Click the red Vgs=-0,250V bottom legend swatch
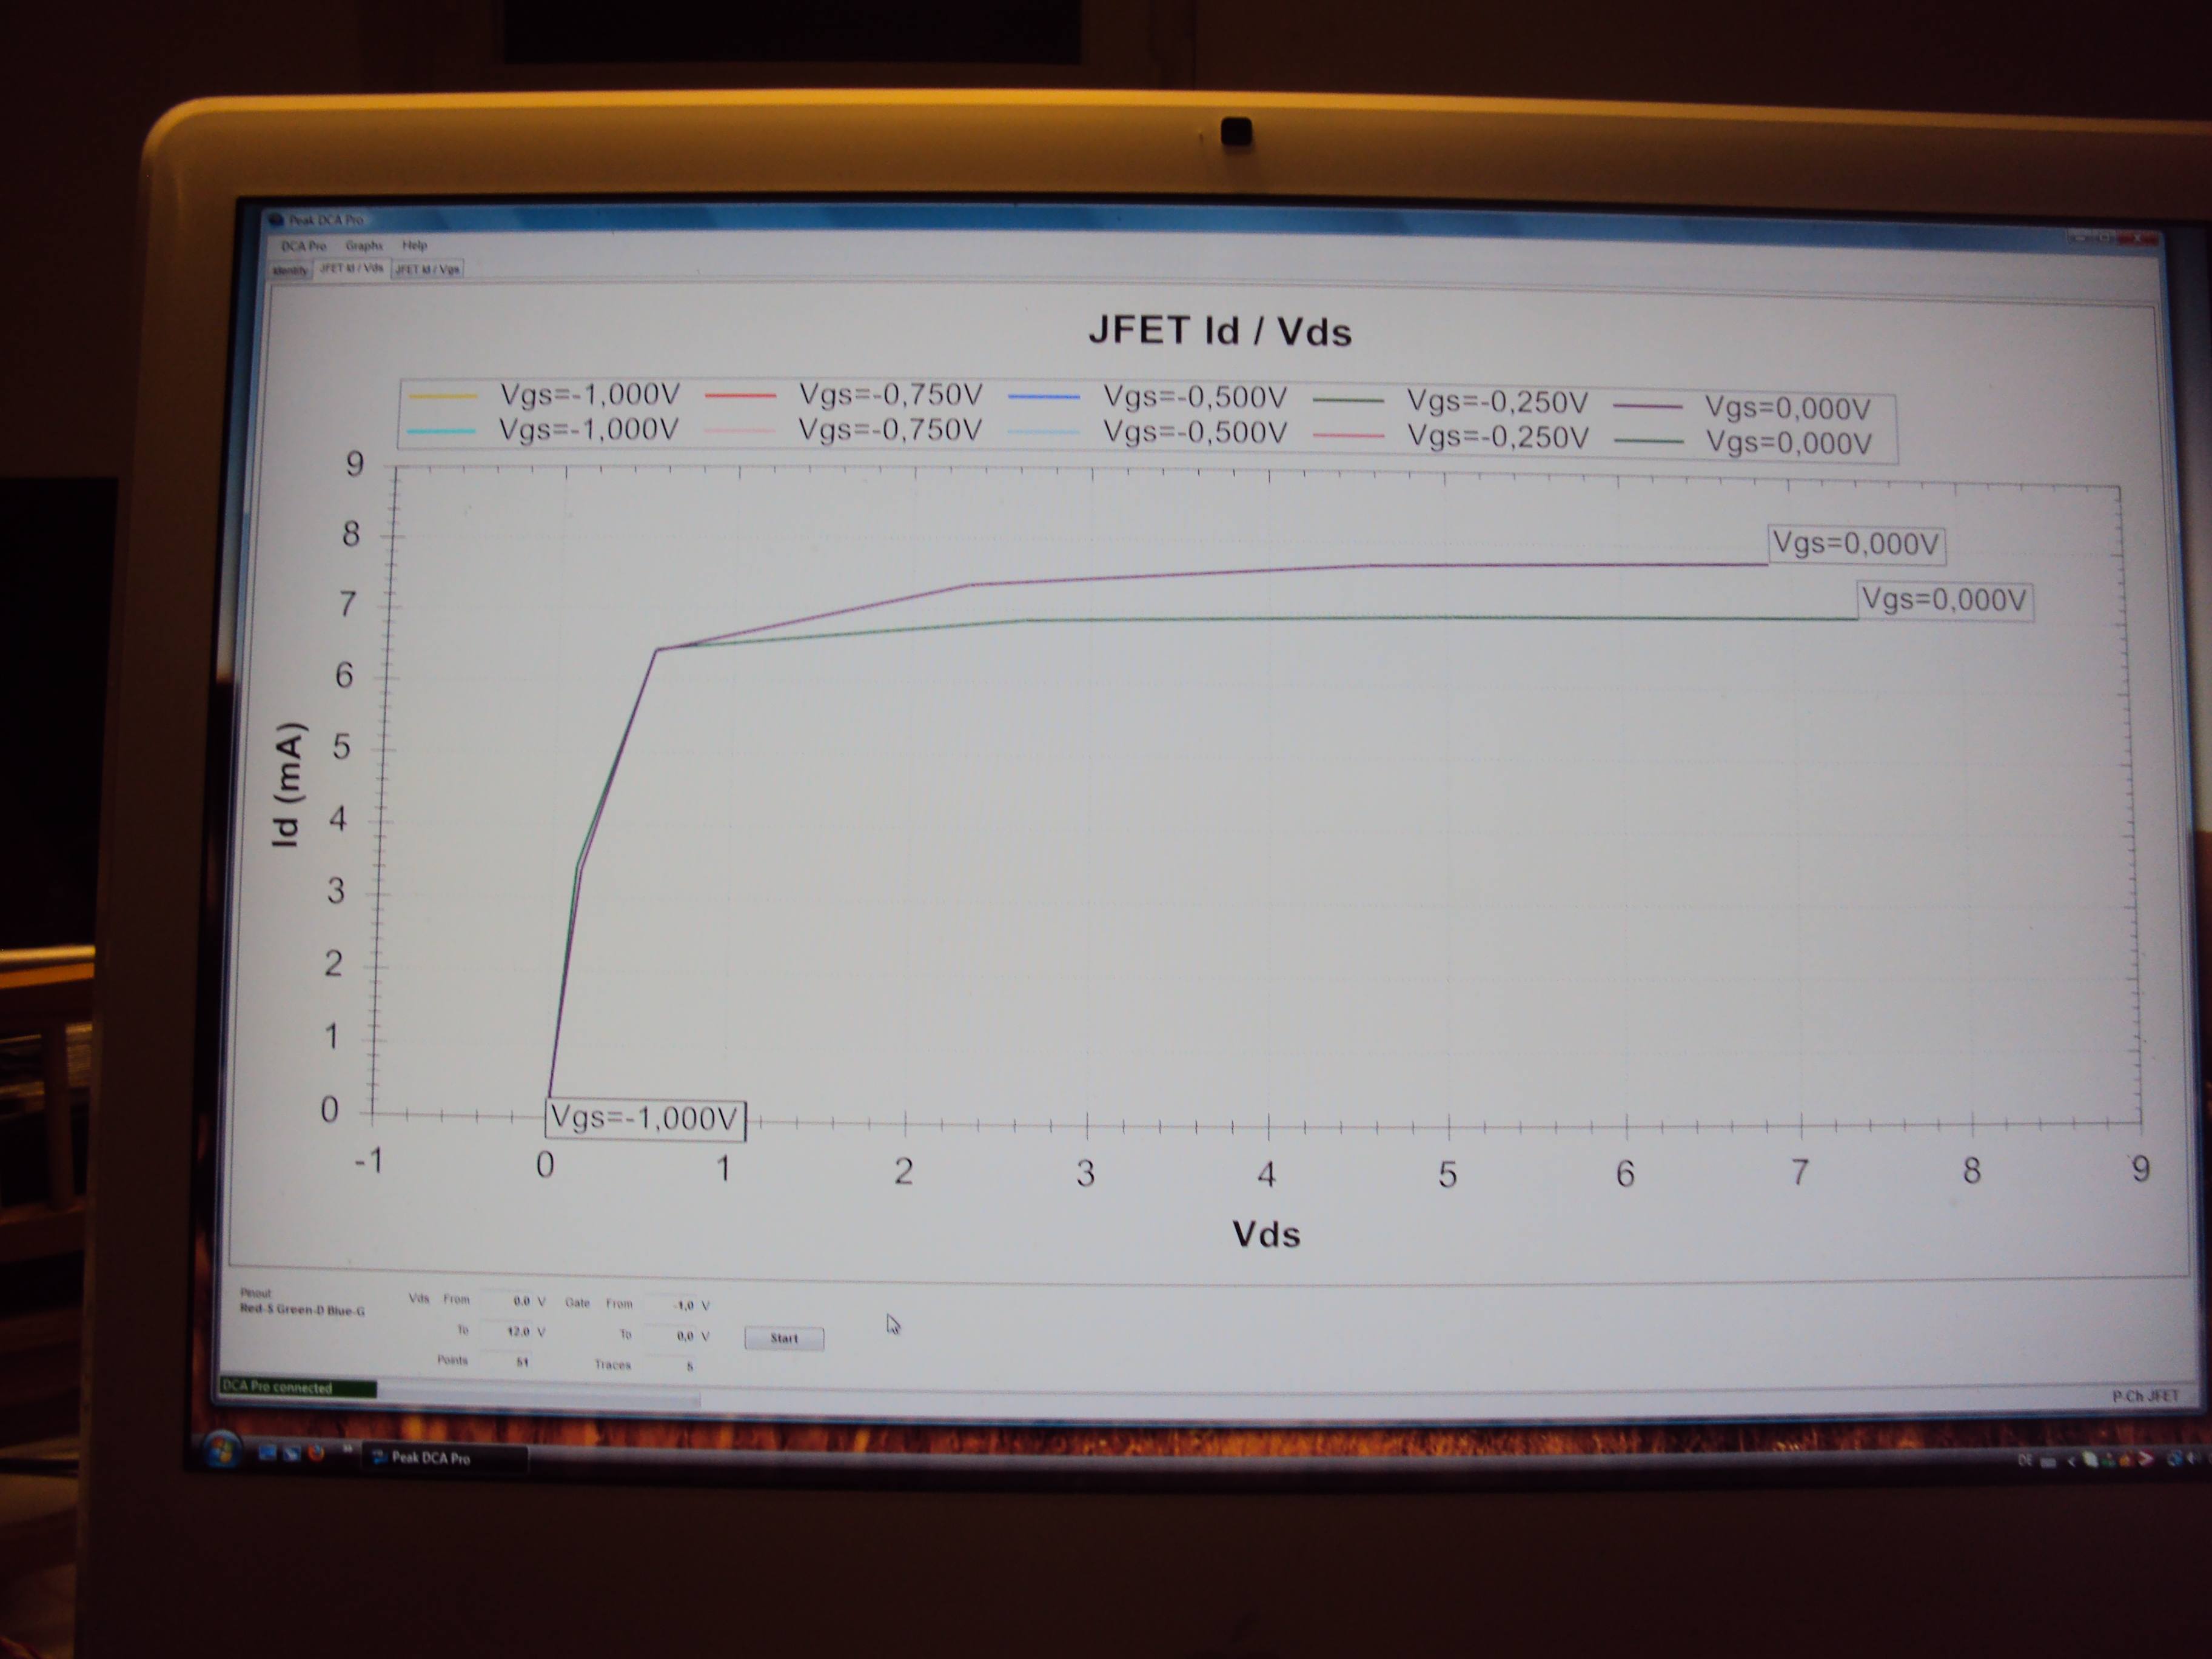2212x1659 pixels. 1347,435
